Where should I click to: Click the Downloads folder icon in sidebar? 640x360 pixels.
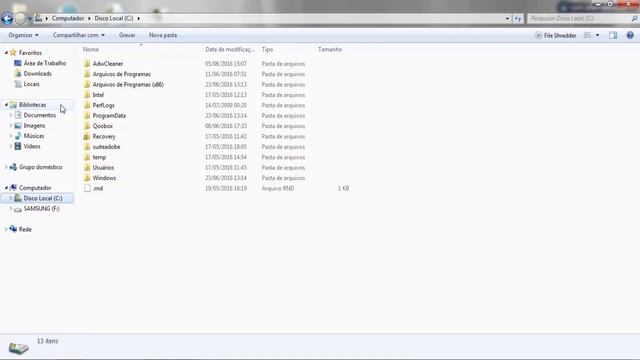pyautogui.click(x=18, y=73)
